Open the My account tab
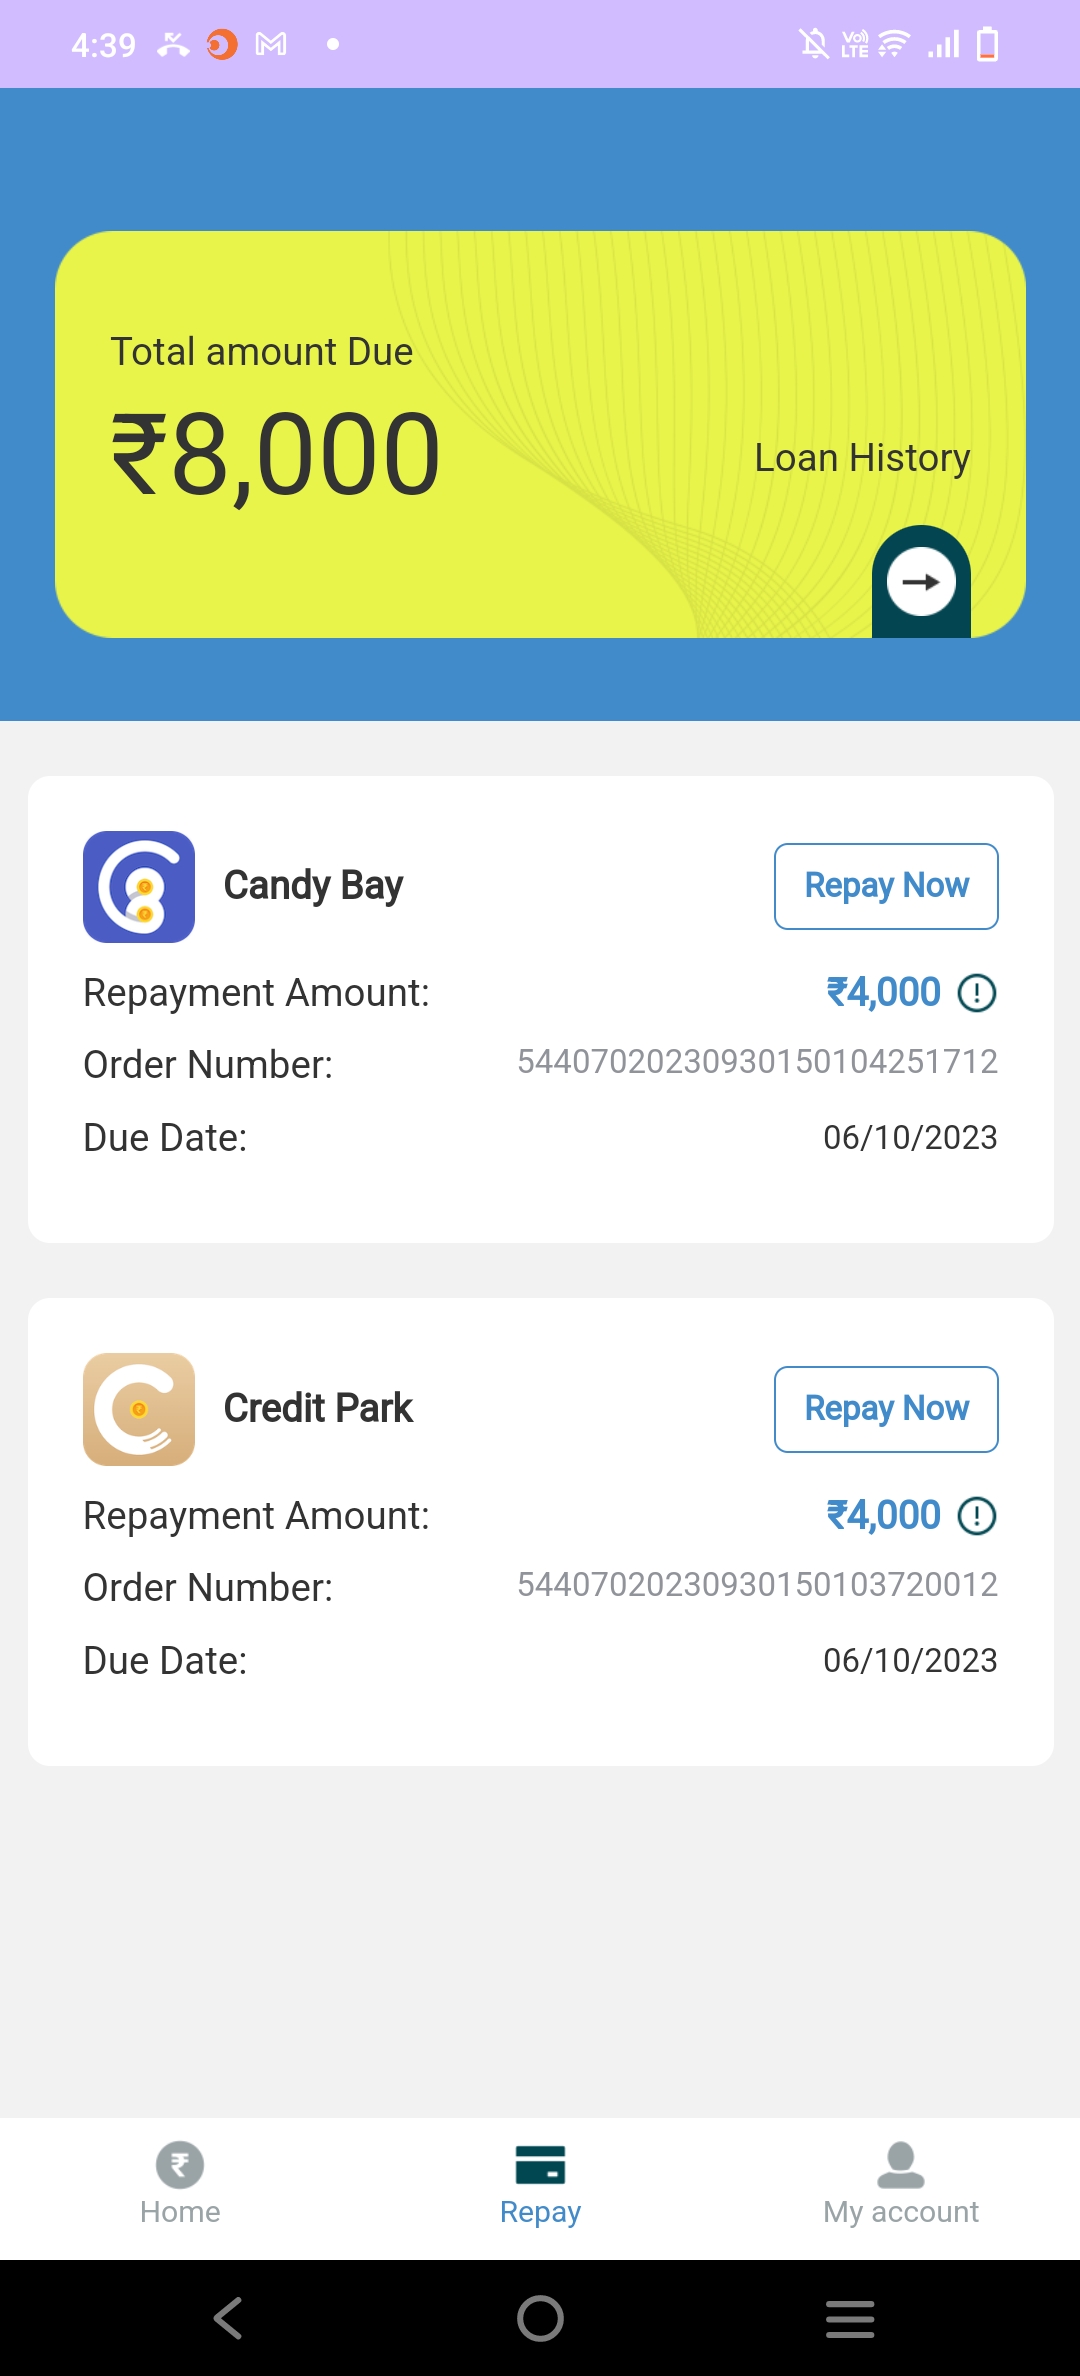Image resolution: width=1080 pixels, height=2376 pixels. pos(900,2184)
